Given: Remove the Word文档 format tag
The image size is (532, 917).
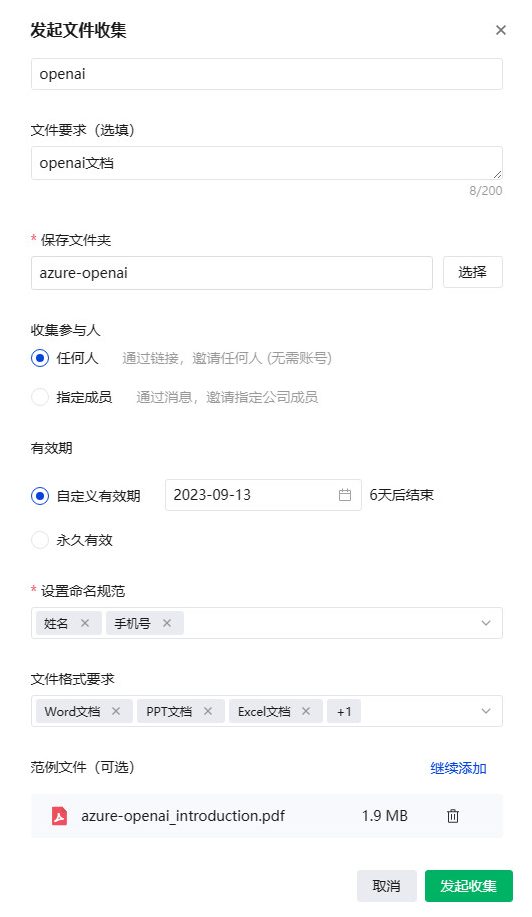Looking at the screenshot, I should [116, 711].
